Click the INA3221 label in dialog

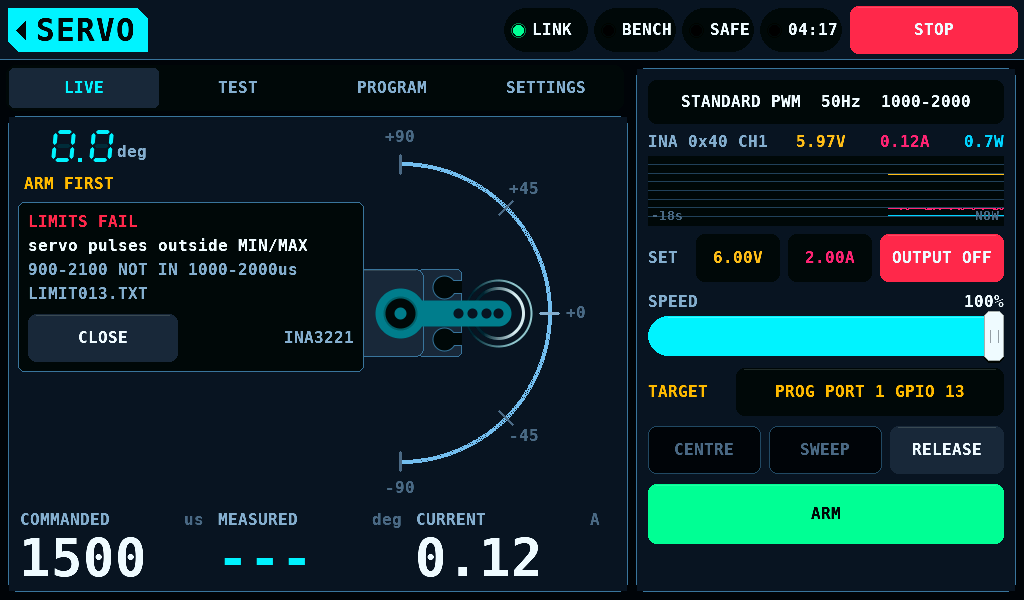pos(319,338)
